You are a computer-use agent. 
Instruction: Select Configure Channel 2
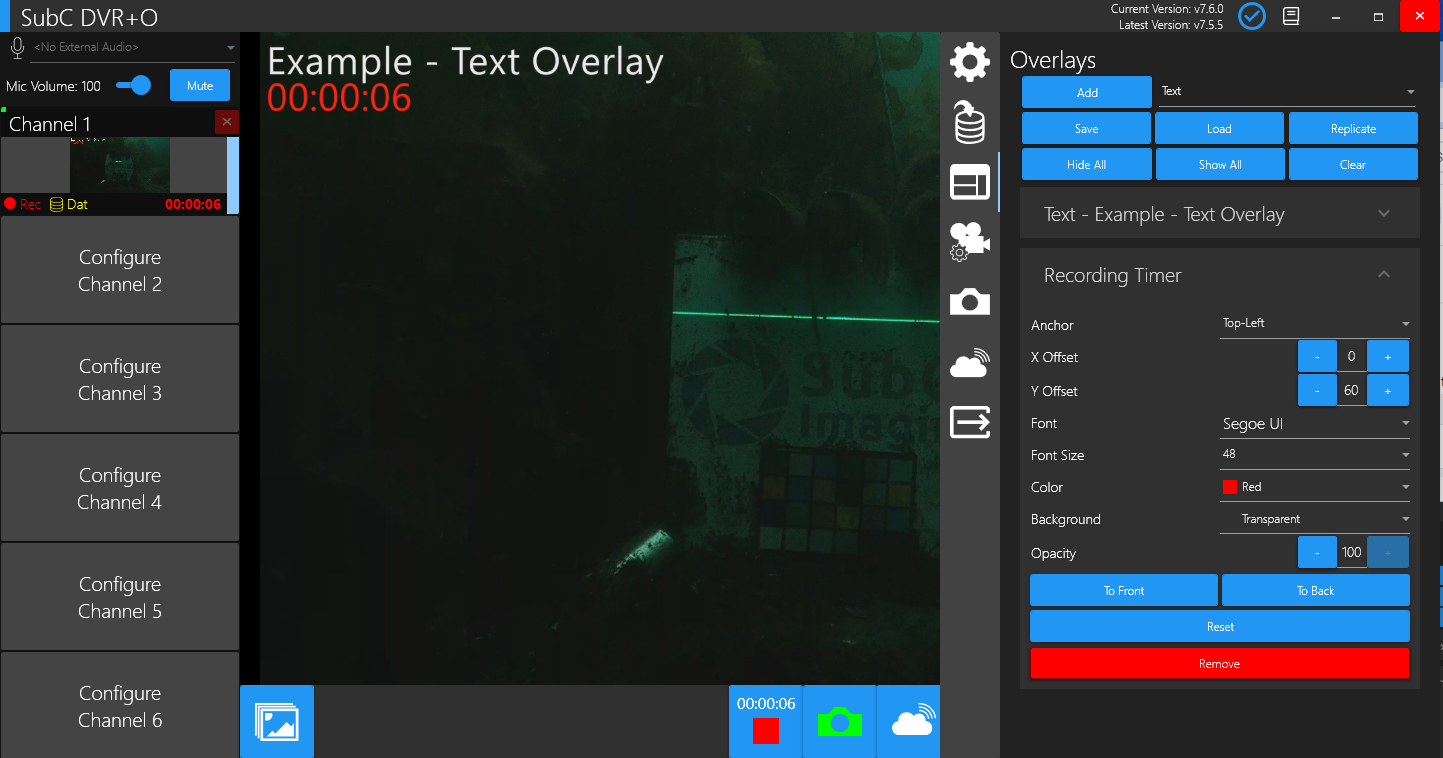[x=120, y=271]
